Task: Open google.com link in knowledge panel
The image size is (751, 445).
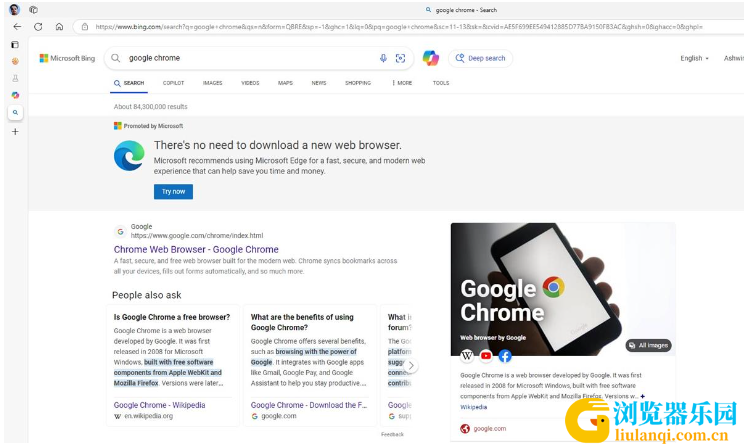Action: point(489,429)
